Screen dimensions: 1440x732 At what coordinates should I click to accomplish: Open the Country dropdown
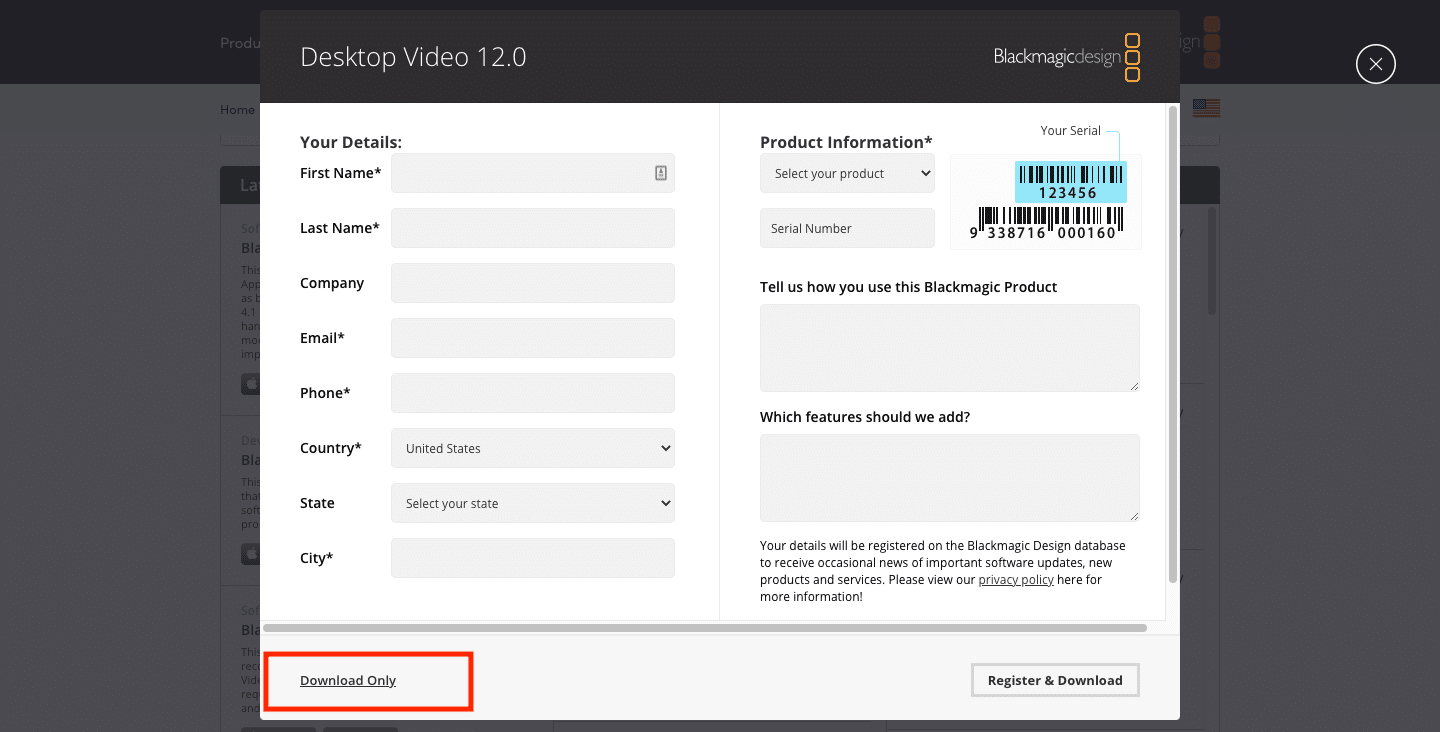tap(533, 448)
